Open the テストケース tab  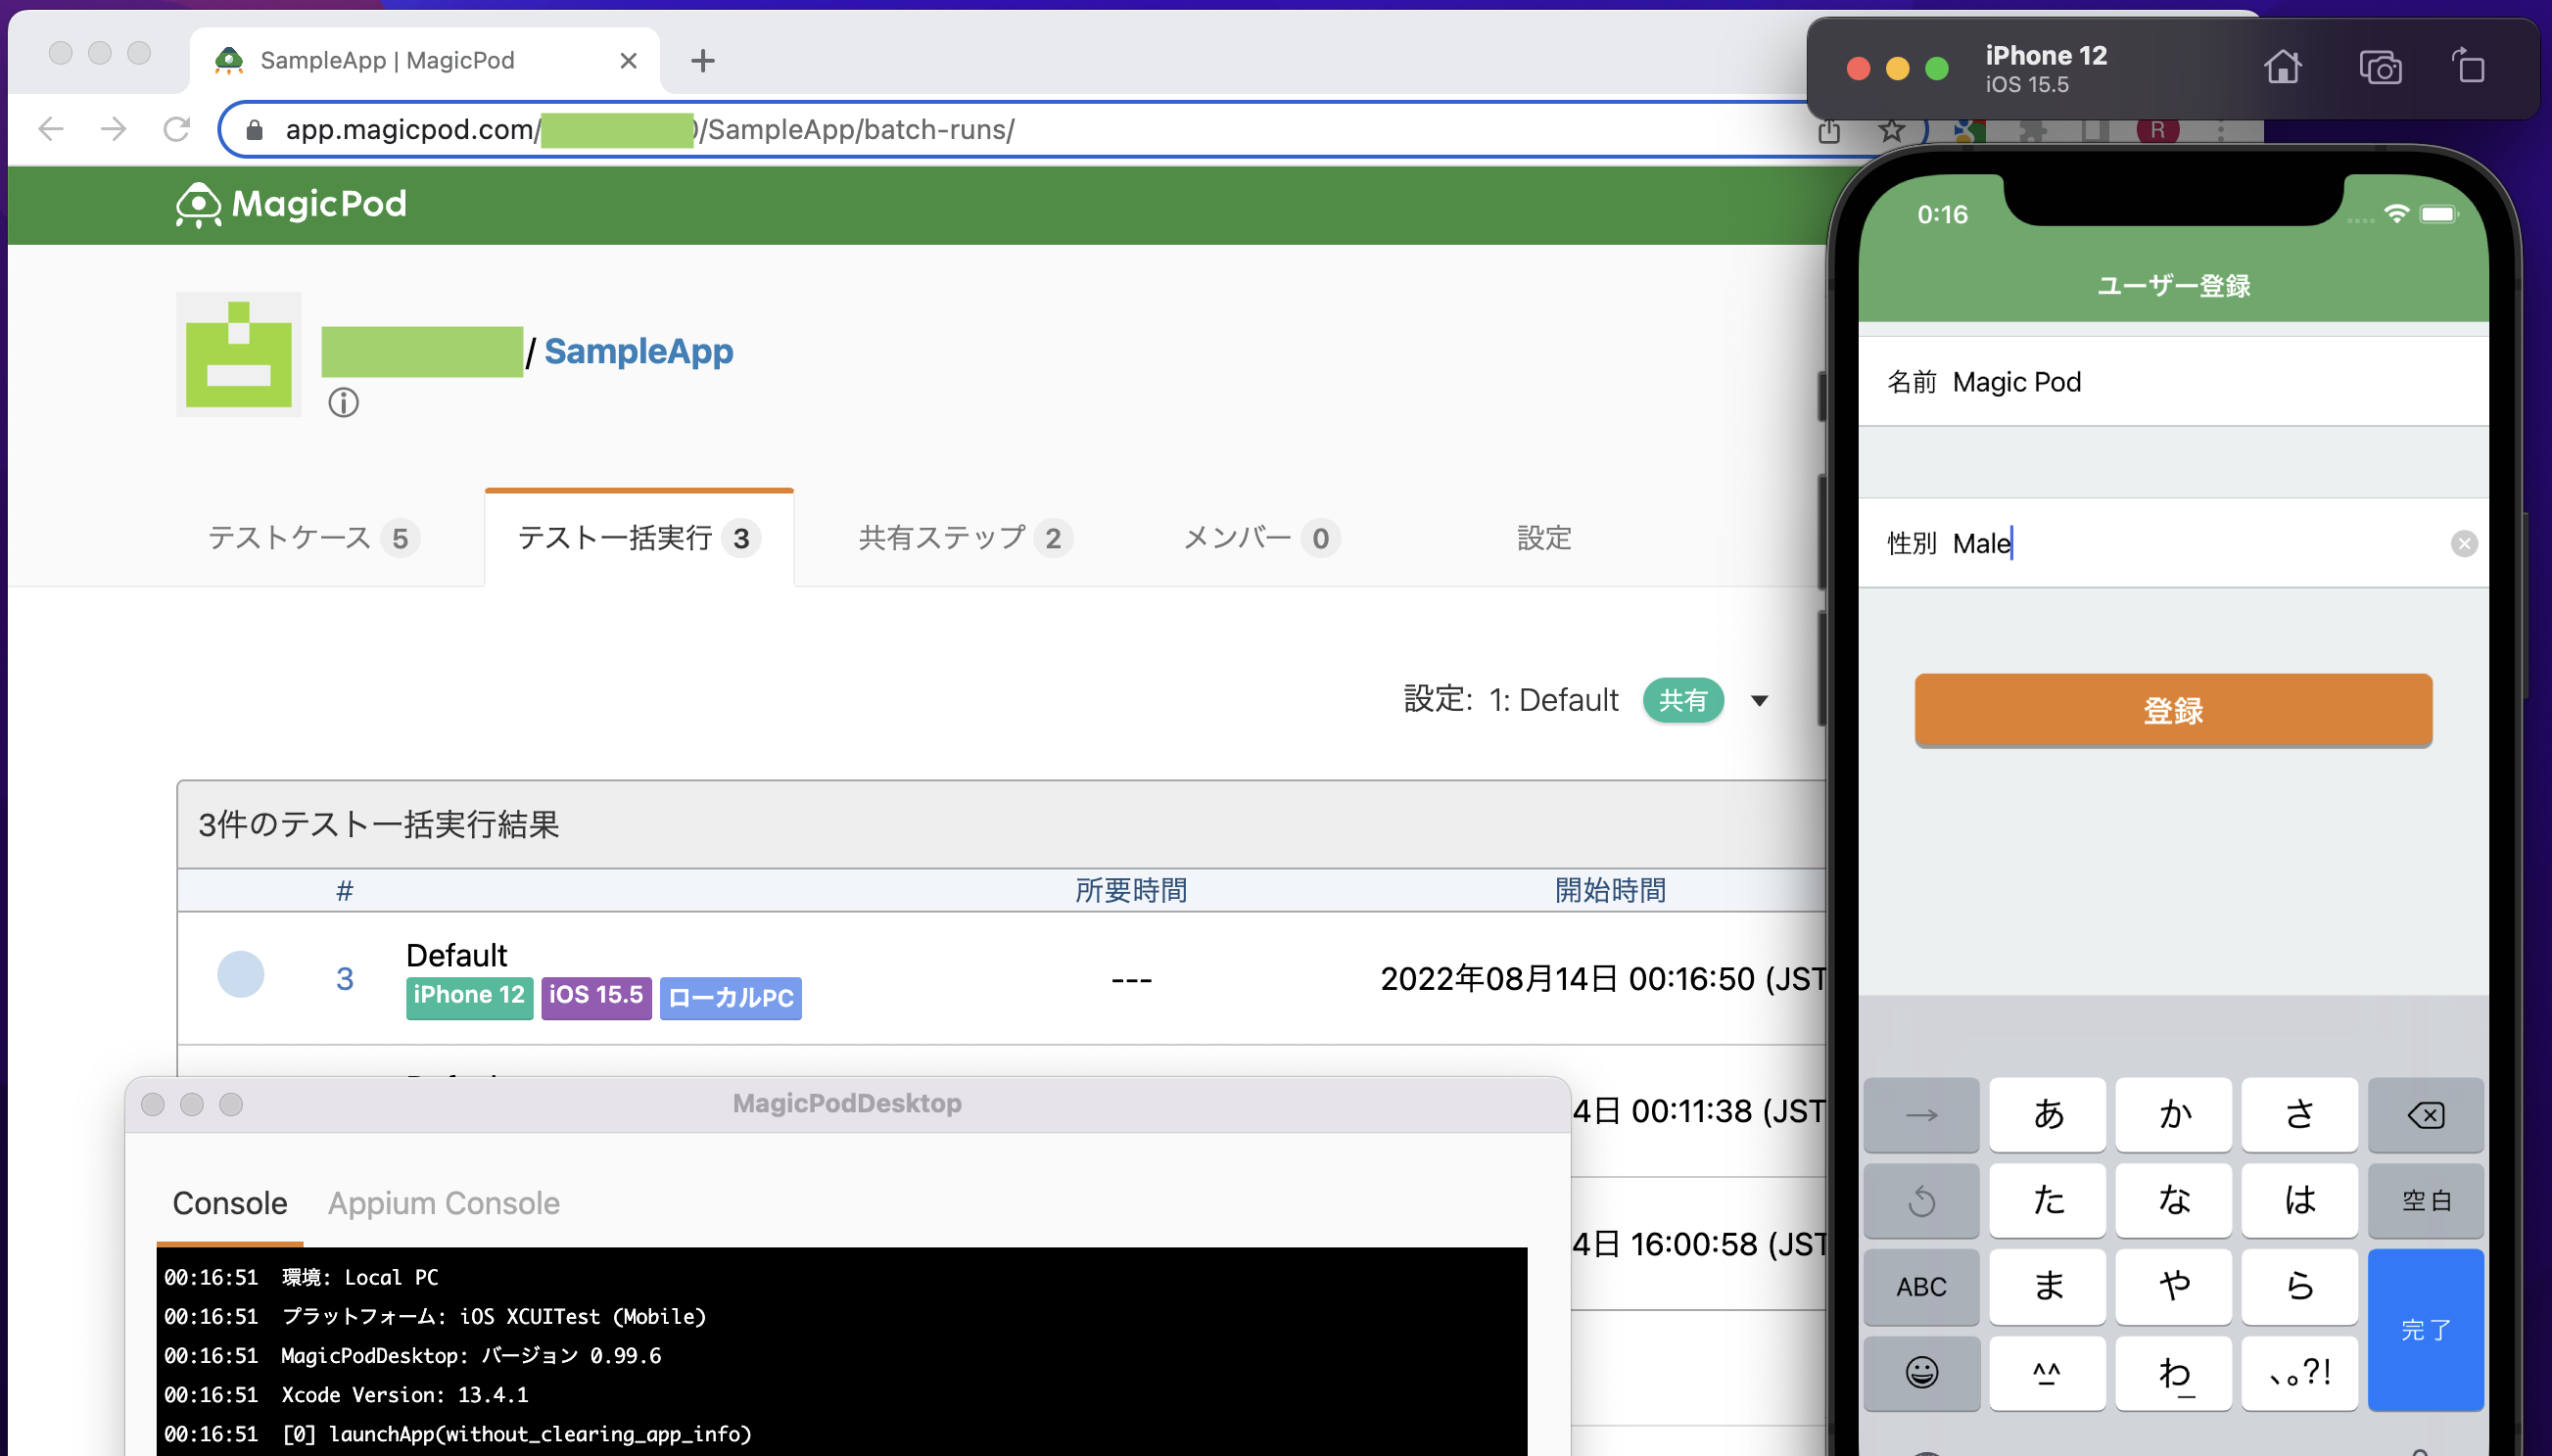click(x=313, y=538)
